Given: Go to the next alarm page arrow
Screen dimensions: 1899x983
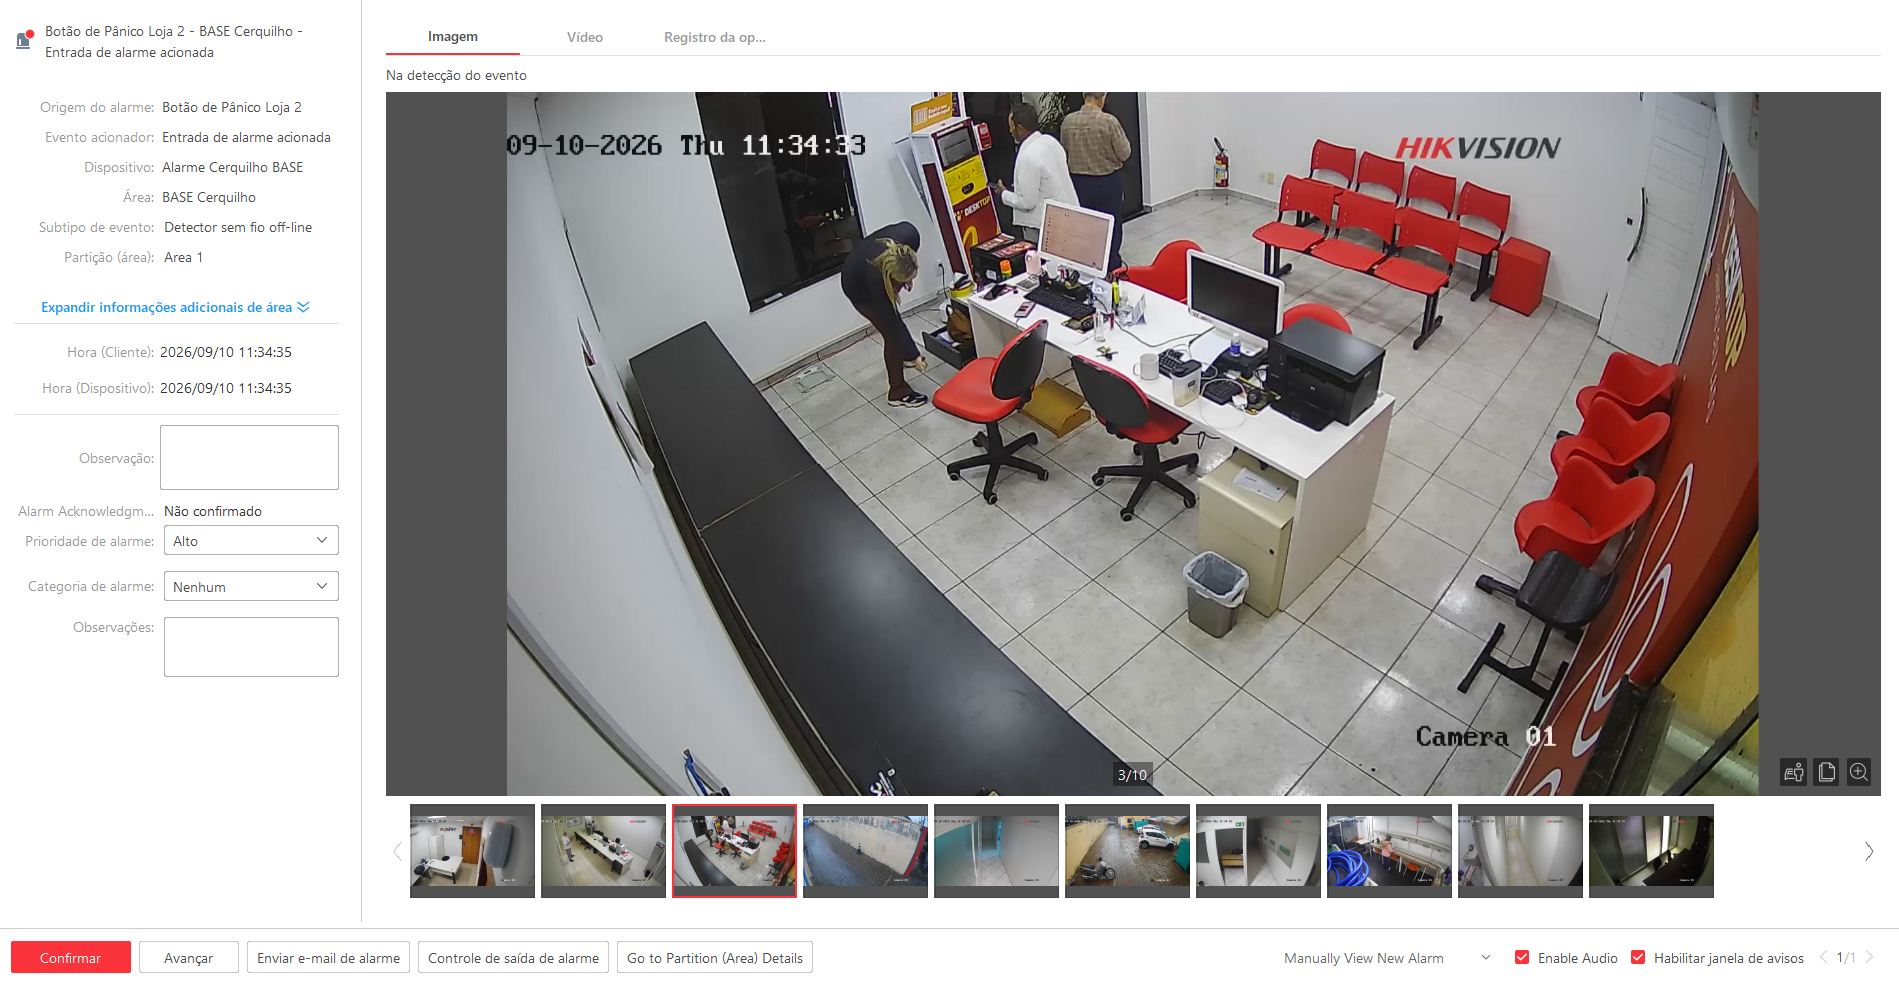Looking at the screenshot, I should 1869,957.
